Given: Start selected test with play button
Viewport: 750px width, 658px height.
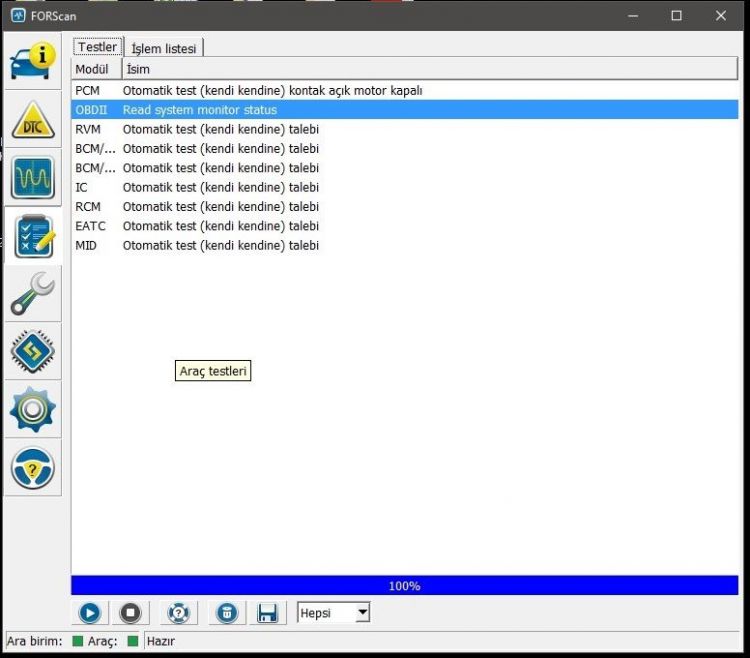Looking at the screenshot, I should click(90, 613).
